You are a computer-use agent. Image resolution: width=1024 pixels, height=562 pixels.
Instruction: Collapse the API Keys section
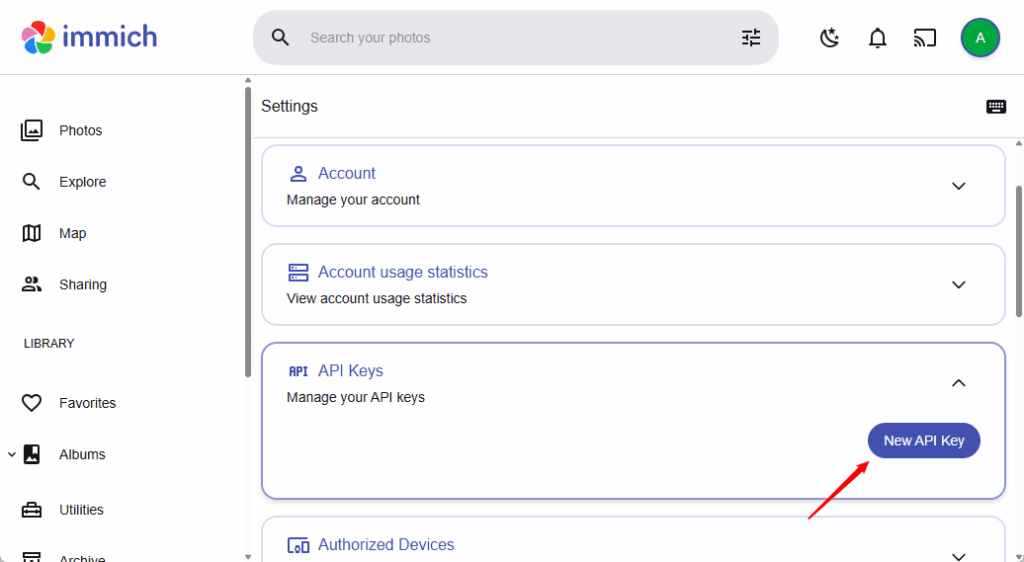coord(958,383)
